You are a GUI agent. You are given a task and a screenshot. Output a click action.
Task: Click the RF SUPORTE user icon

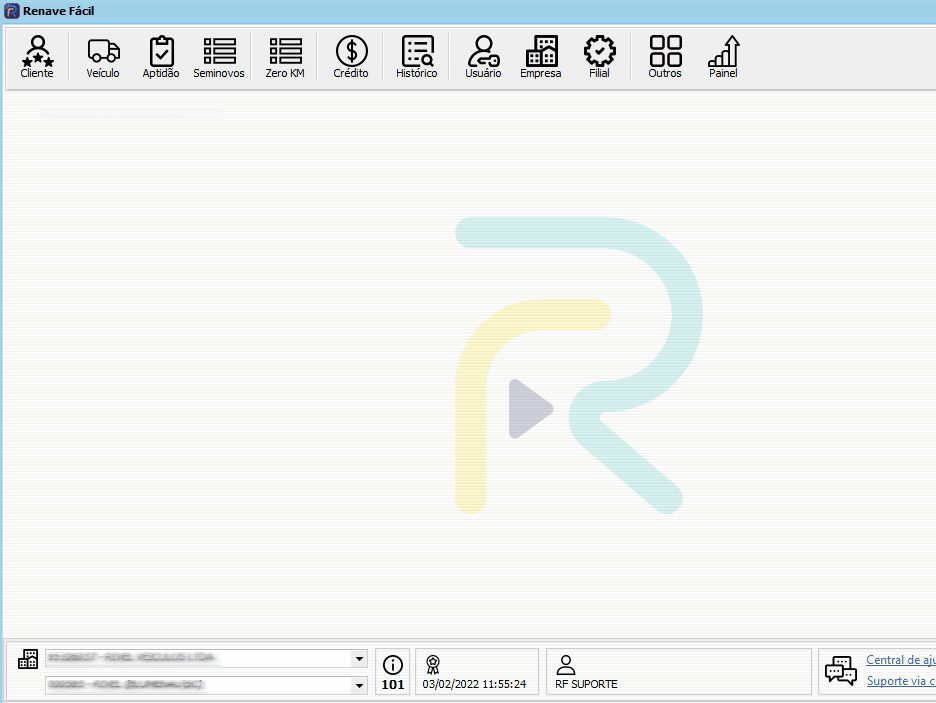click(x=566, y=664)
